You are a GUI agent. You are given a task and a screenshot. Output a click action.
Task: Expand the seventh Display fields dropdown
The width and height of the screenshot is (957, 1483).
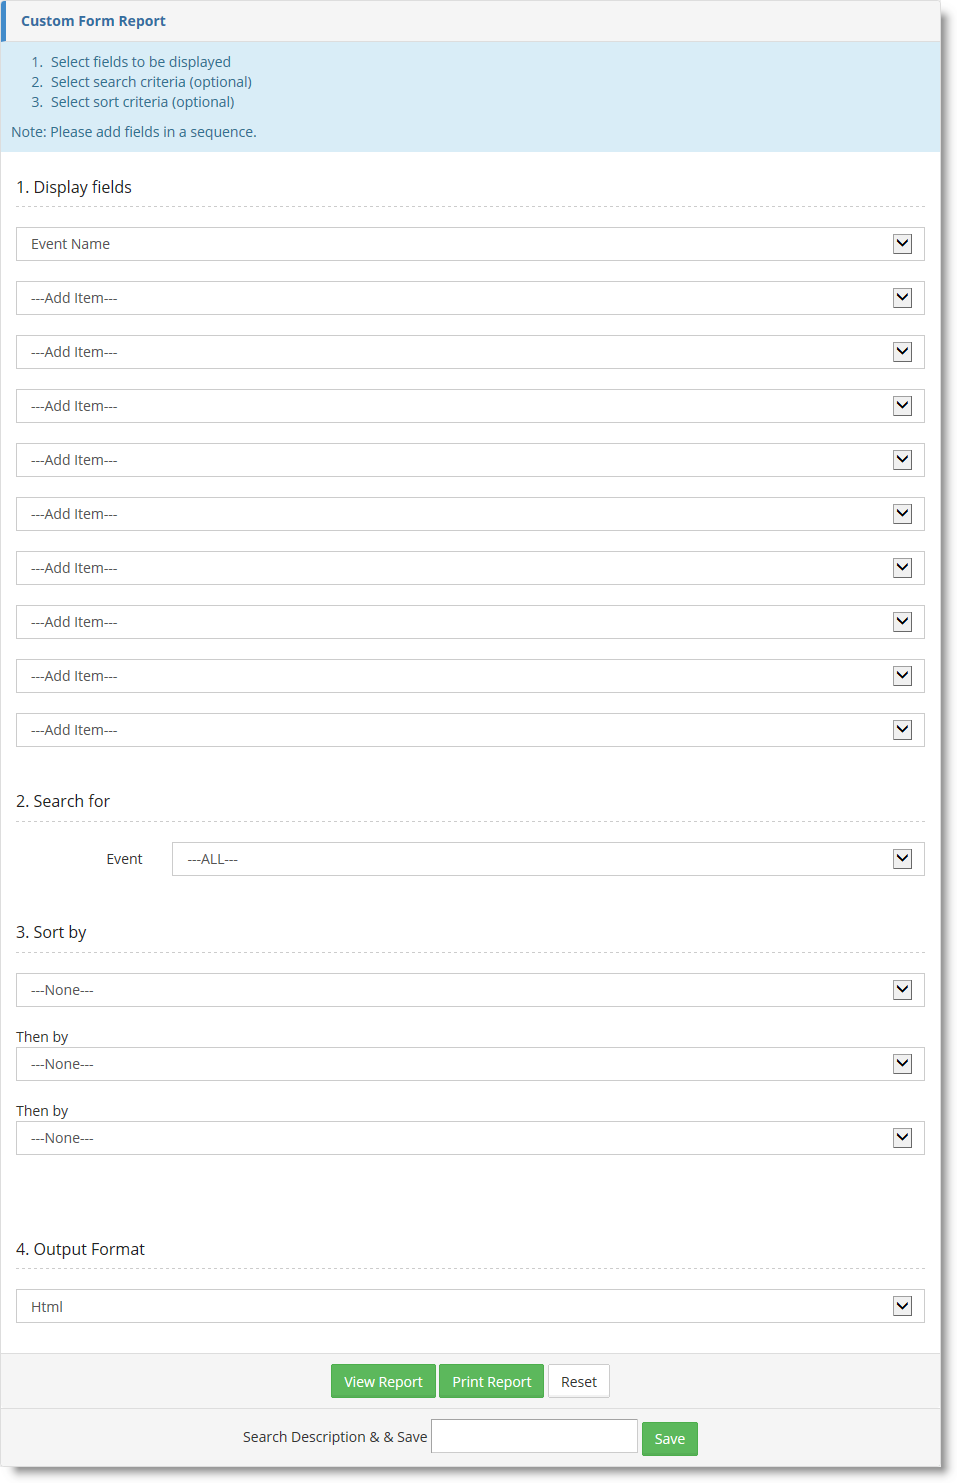click(x=470, y=568)
